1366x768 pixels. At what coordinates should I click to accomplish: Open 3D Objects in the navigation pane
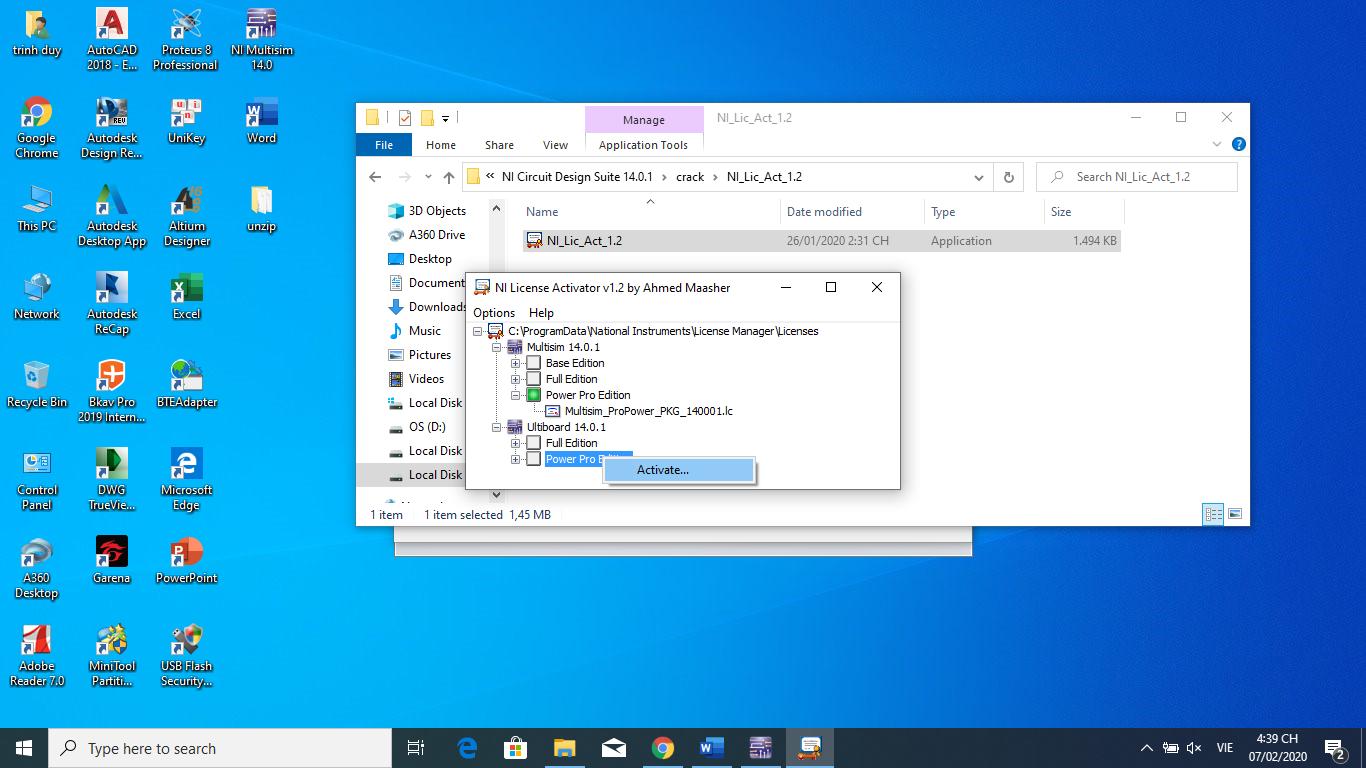[x=437, y=211]
